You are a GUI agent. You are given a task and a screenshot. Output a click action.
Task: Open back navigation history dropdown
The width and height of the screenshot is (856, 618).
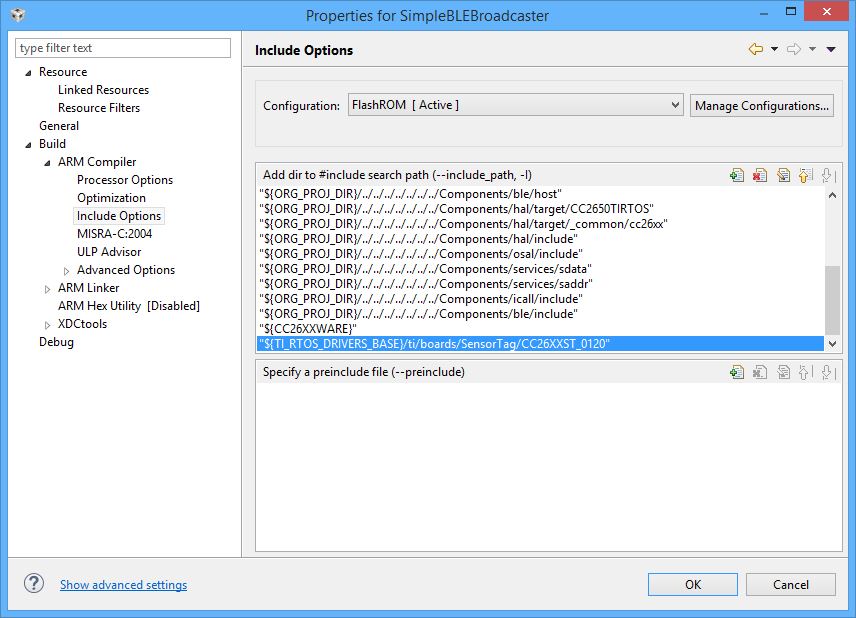pyautogui.click(x=774, y=49)
